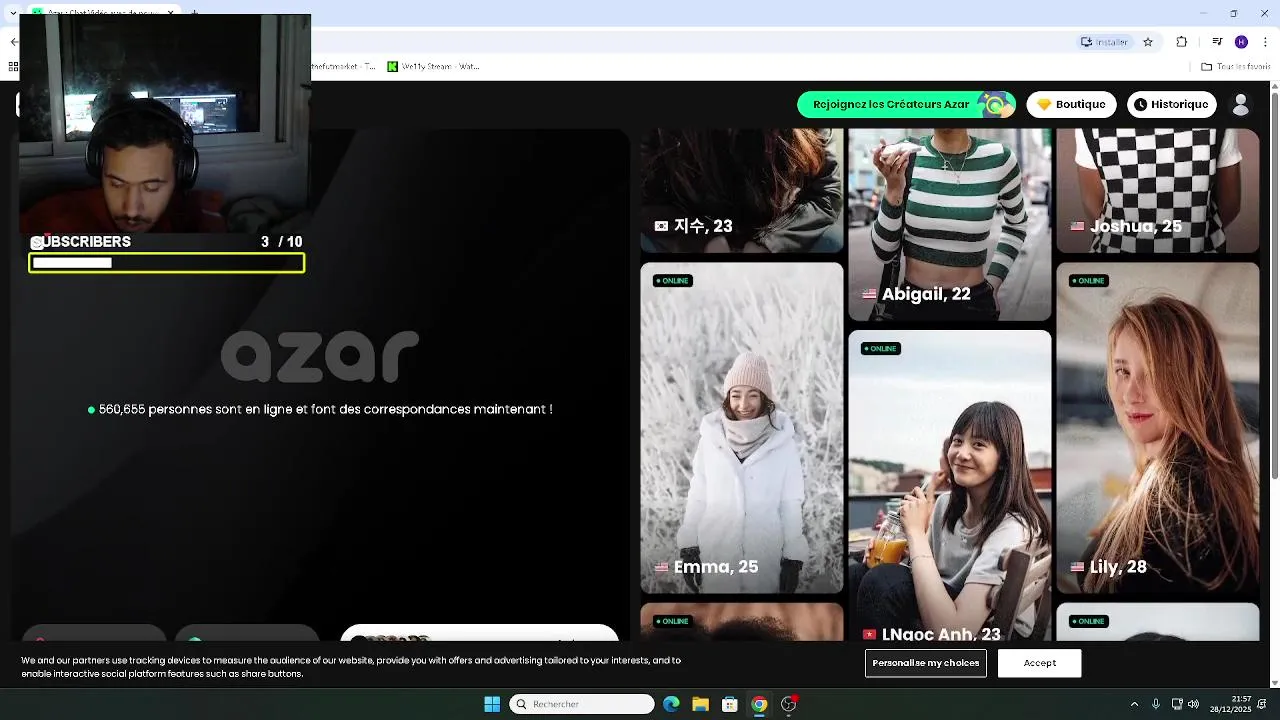
Task: Click Personalise my choices
Action: [x=925, y=663]
